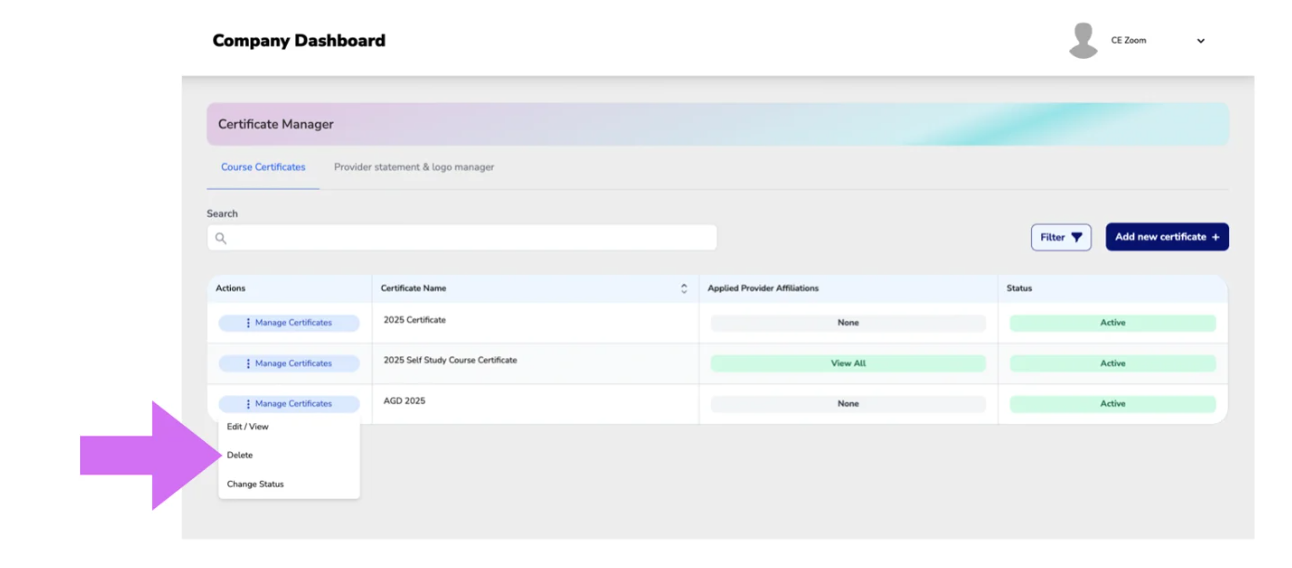Open the Filter funnel button

tap(1061, 237)
